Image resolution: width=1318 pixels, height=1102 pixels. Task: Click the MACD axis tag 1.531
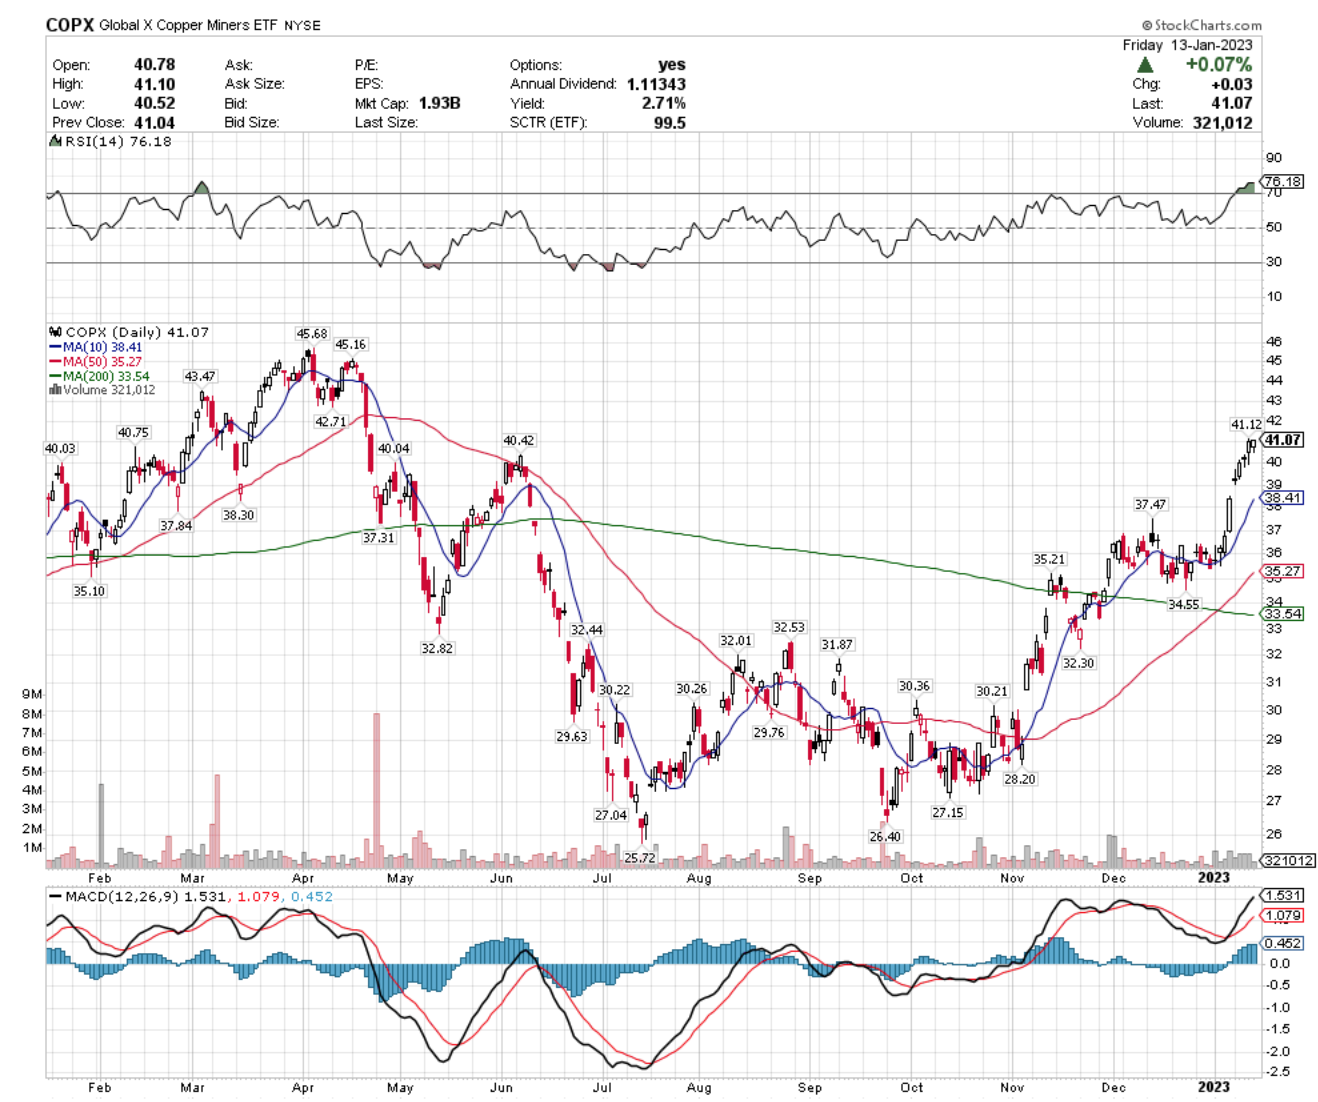(1283, 895)
